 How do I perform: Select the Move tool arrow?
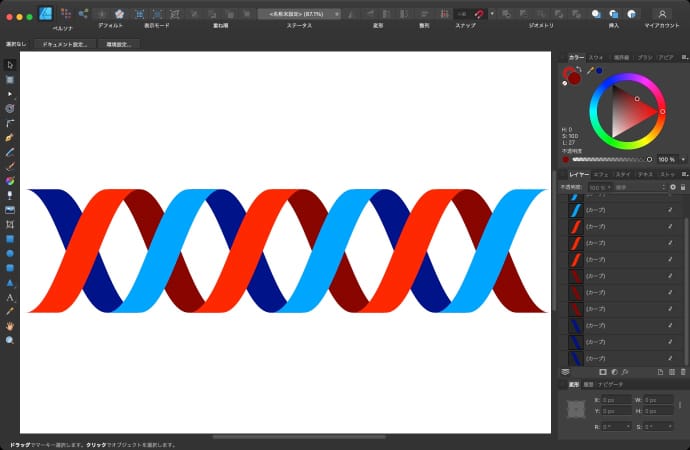click(10, 64)
